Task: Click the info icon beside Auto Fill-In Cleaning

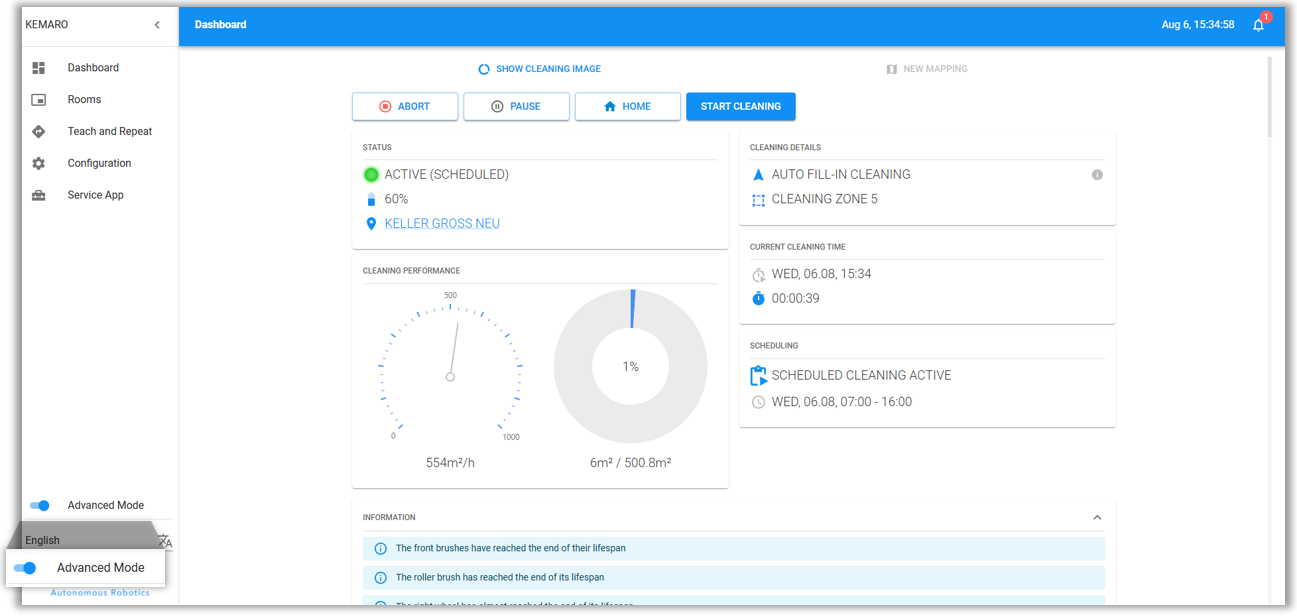Action: (1097, 175)
